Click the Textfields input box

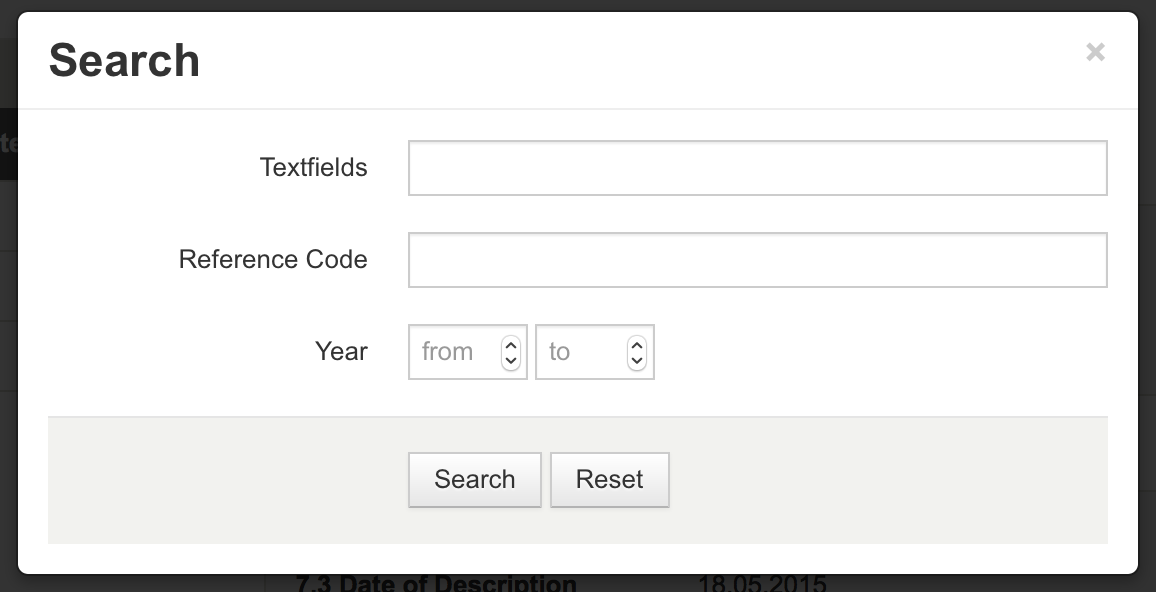pos(757,168)
